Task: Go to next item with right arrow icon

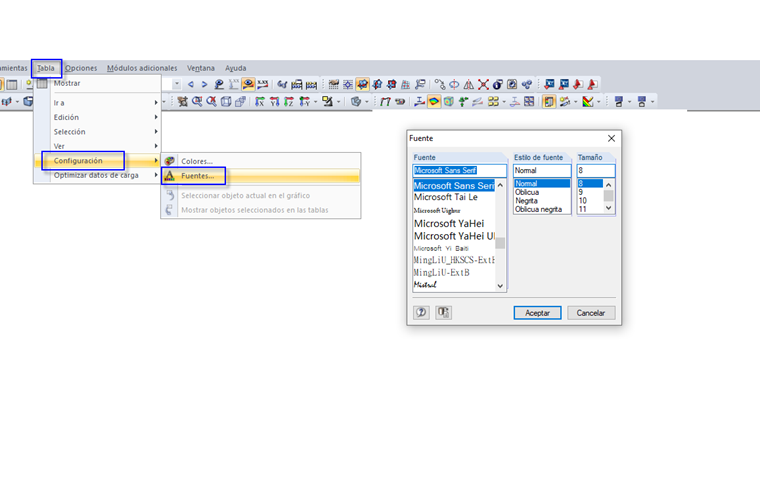Action: point(205,84)
